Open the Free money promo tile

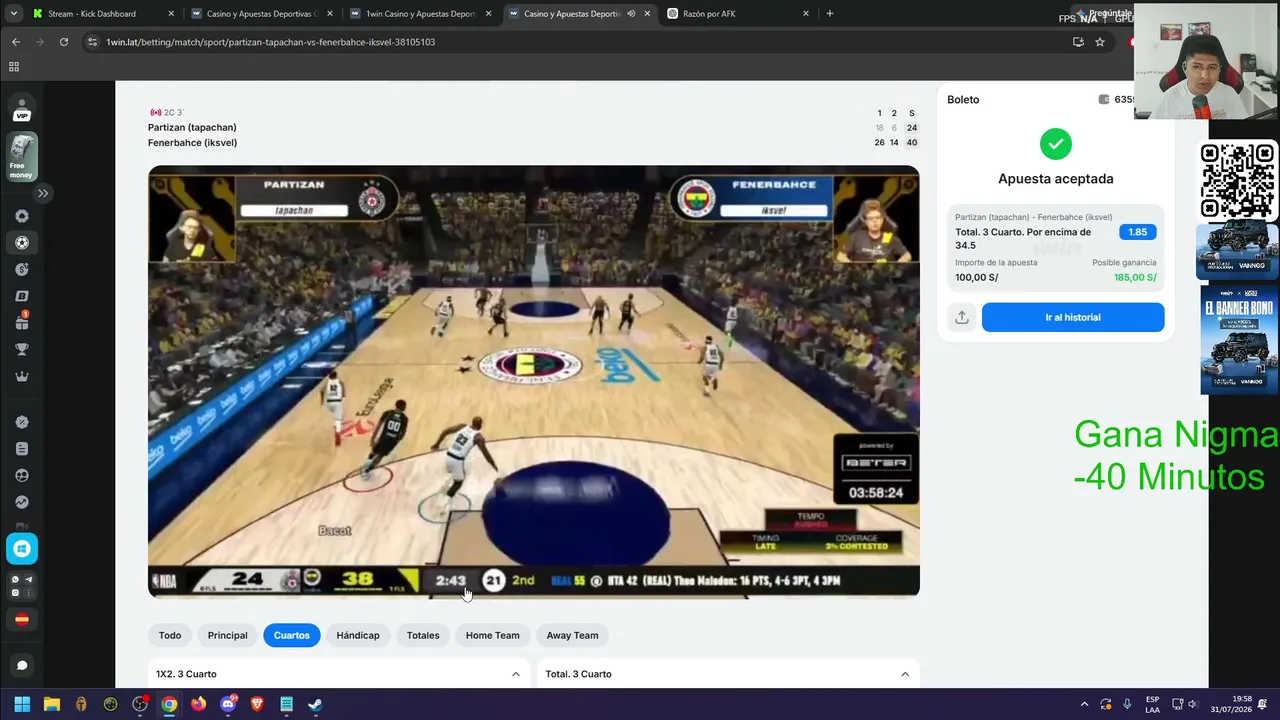[x=22, y=158]
